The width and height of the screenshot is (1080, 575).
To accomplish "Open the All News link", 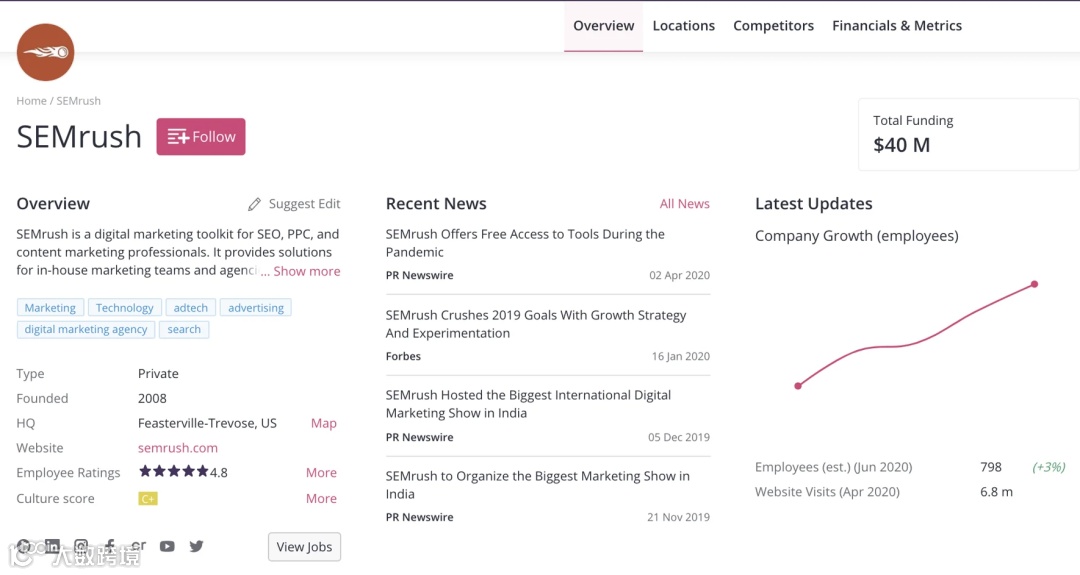I will 685,204.
